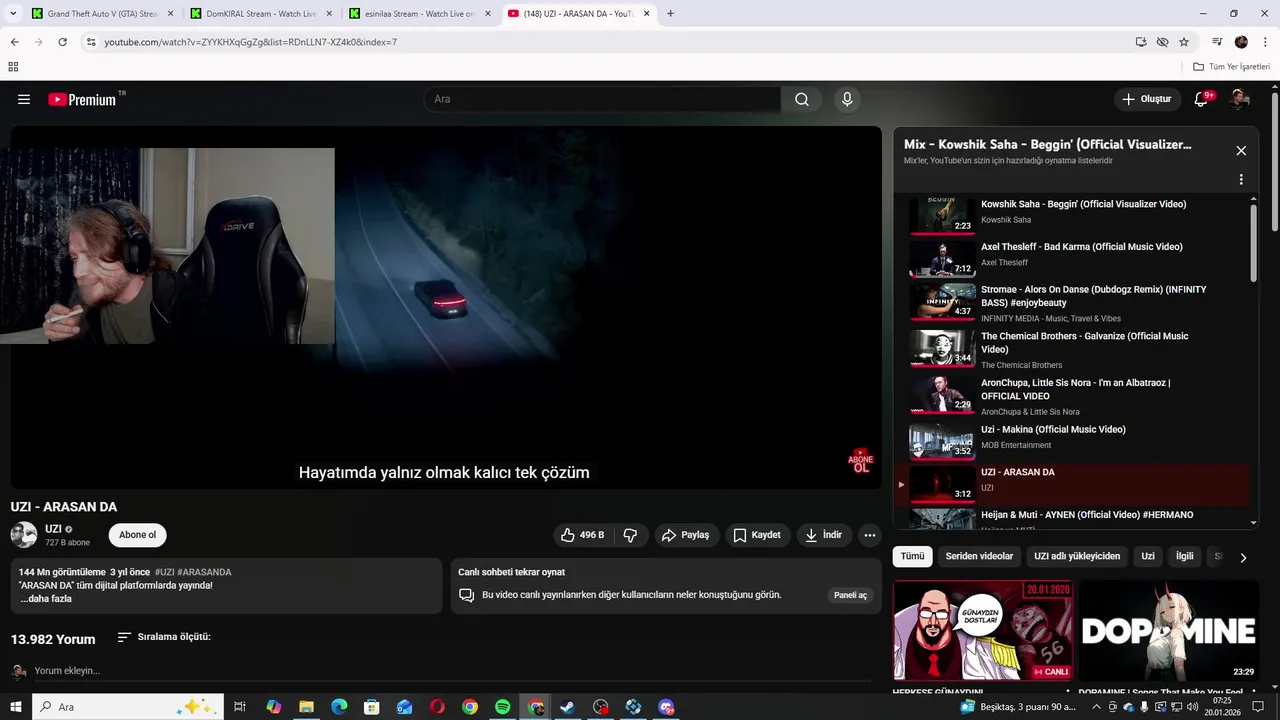Image resolution: width=1280 pixels, height=720 pixels.
Task: Open Spotify from the taskbar
Action: [x=503, y=707]
